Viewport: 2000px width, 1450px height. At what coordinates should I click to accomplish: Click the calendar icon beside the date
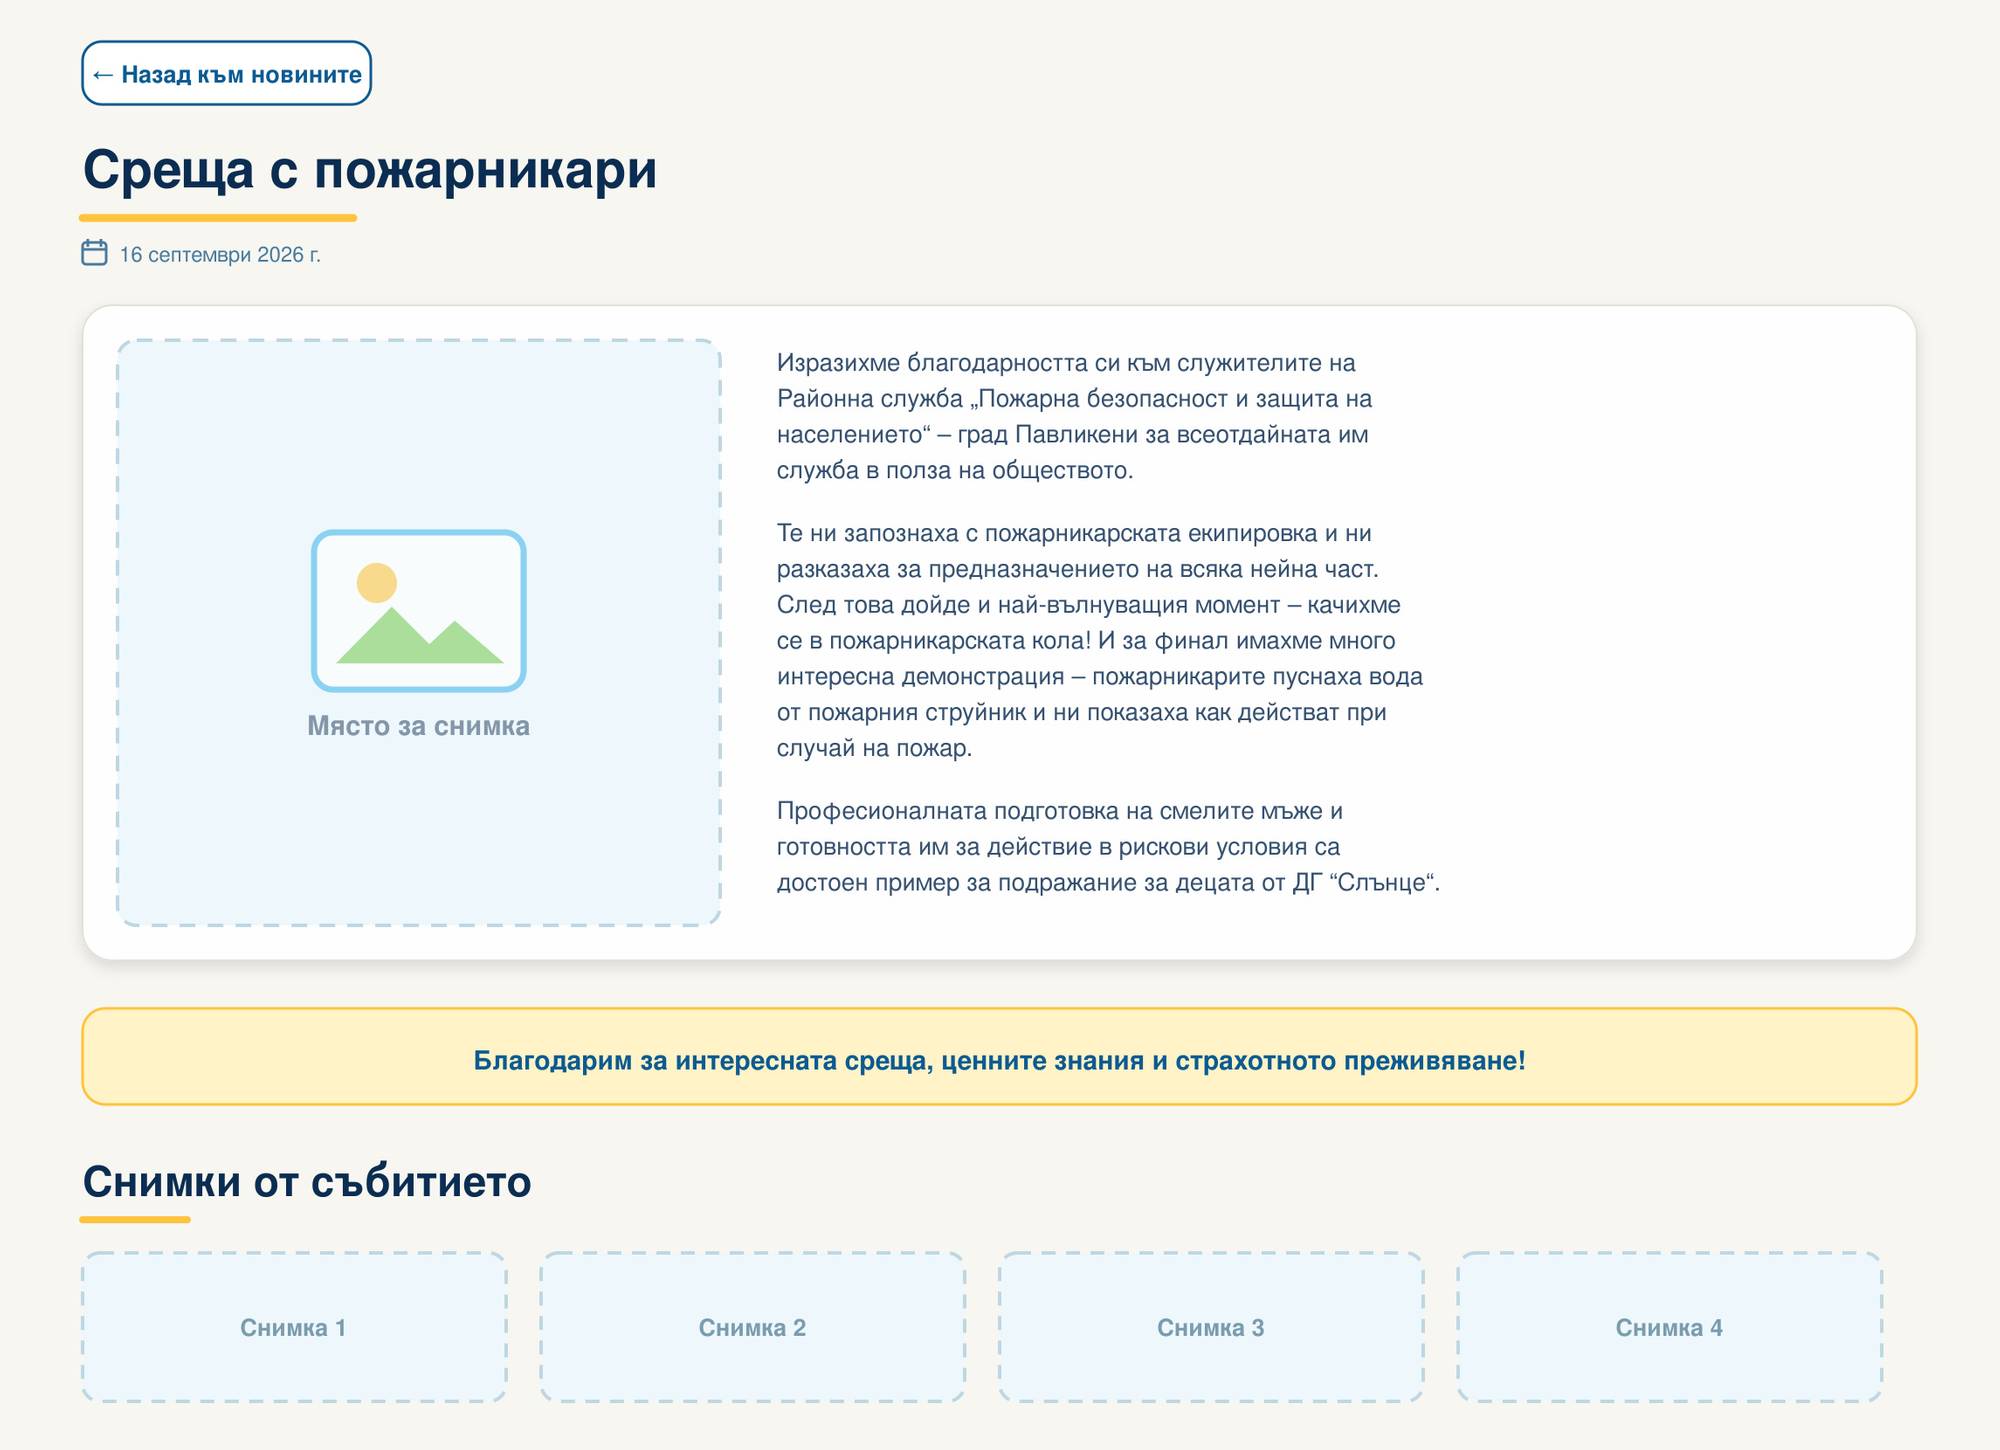pyautogui.click(x=94, y=253)
